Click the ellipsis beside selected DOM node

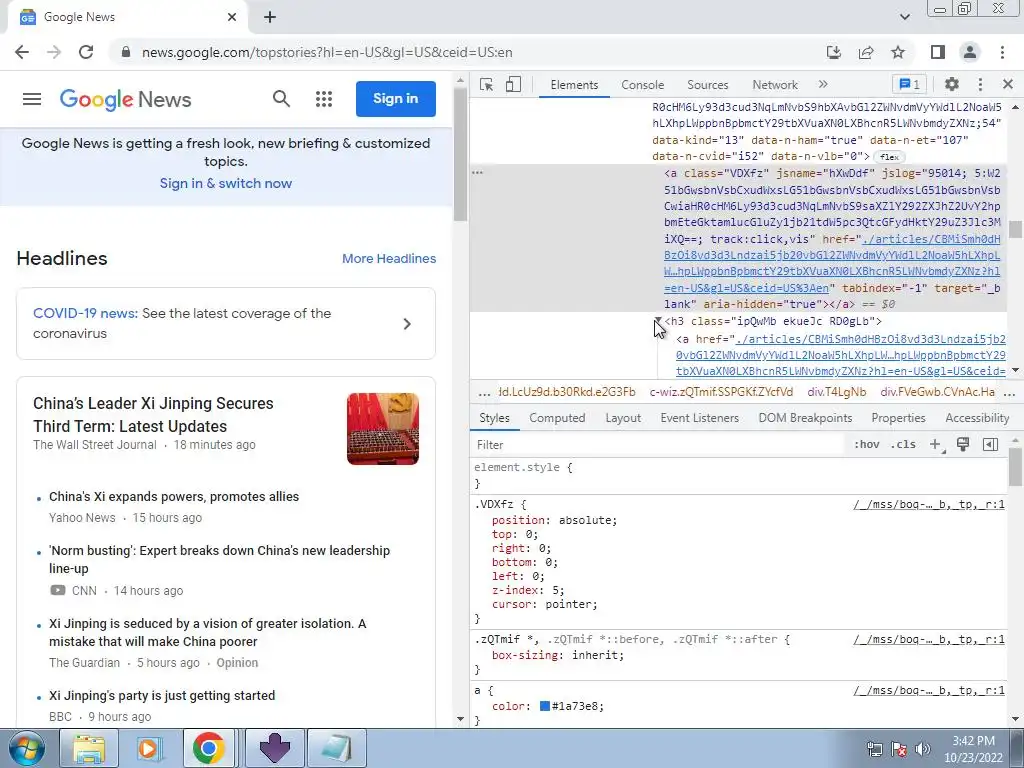click(477, 173)
